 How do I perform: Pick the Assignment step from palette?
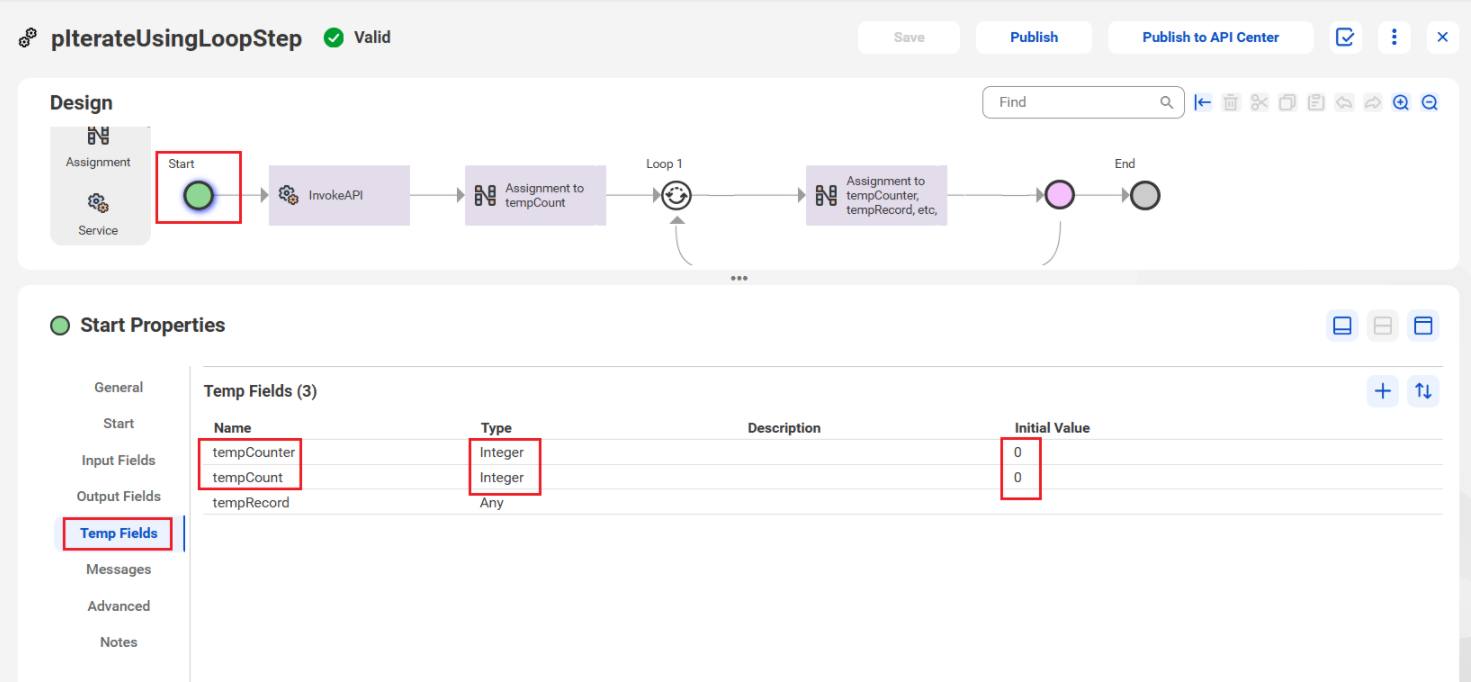(98, 146)
